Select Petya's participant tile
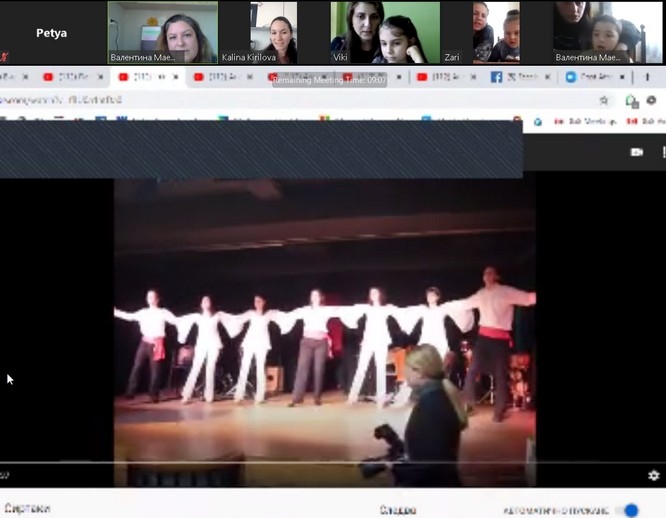Viewport: 666px width, 518px height. (51, 33)
